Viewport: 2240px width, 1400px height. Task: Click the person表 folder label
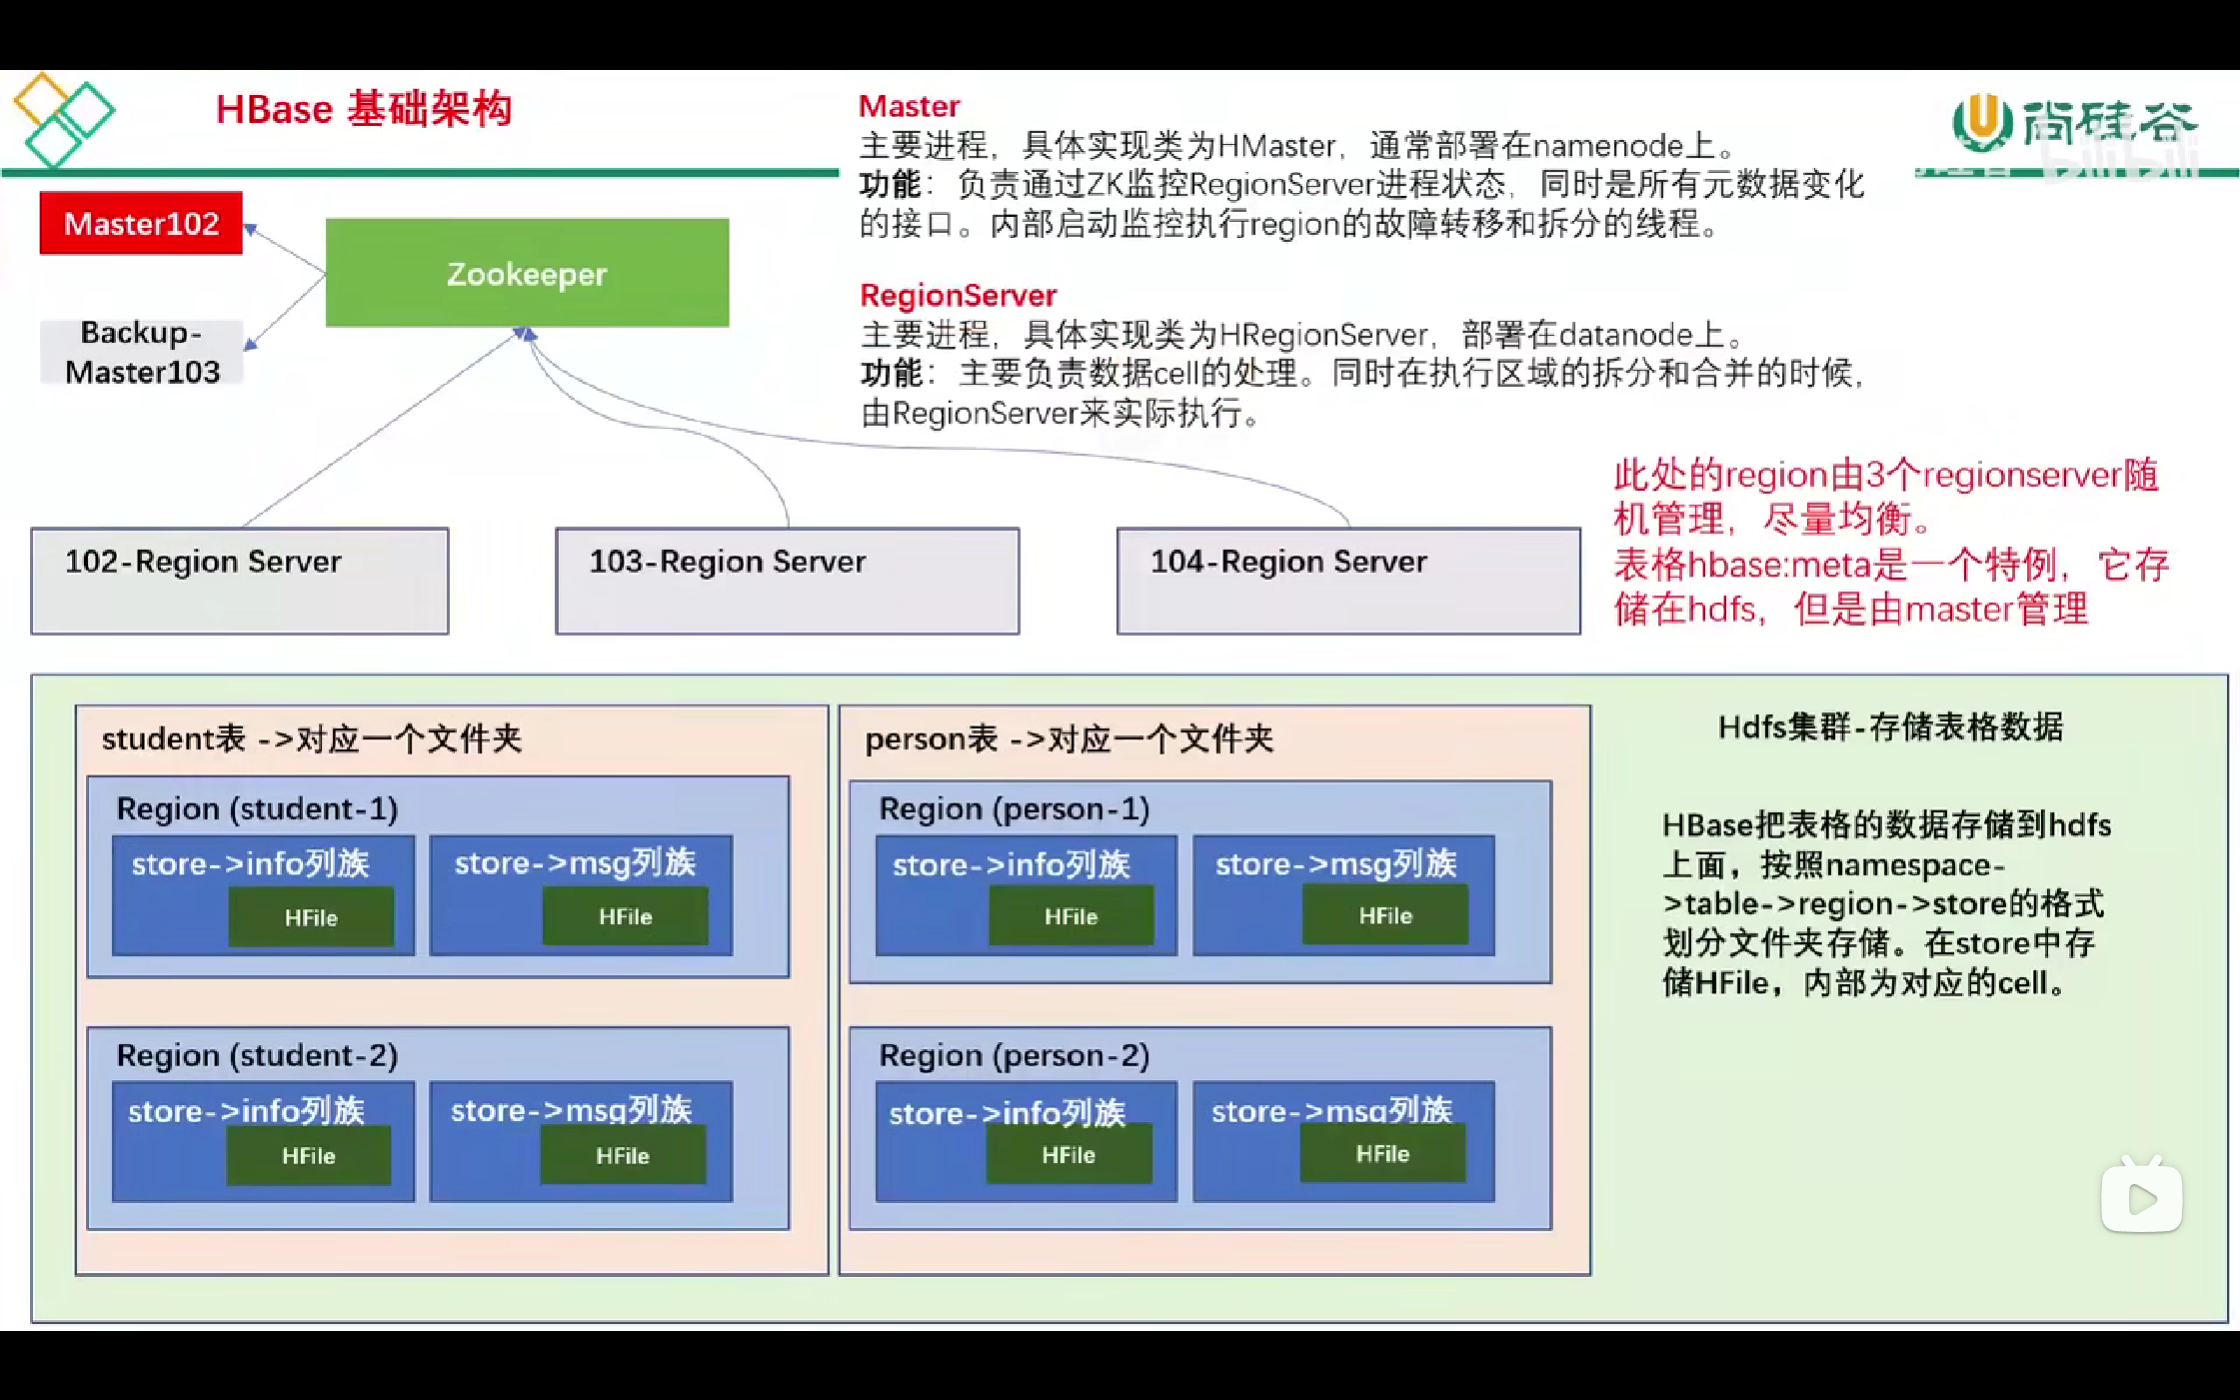point(1069,739)
